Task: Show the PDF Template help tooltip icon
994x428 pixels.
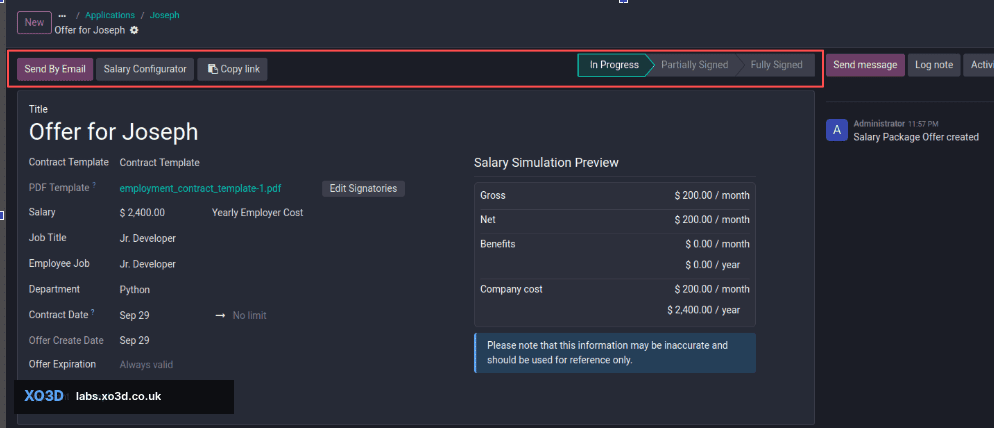Action: (94, 185)
